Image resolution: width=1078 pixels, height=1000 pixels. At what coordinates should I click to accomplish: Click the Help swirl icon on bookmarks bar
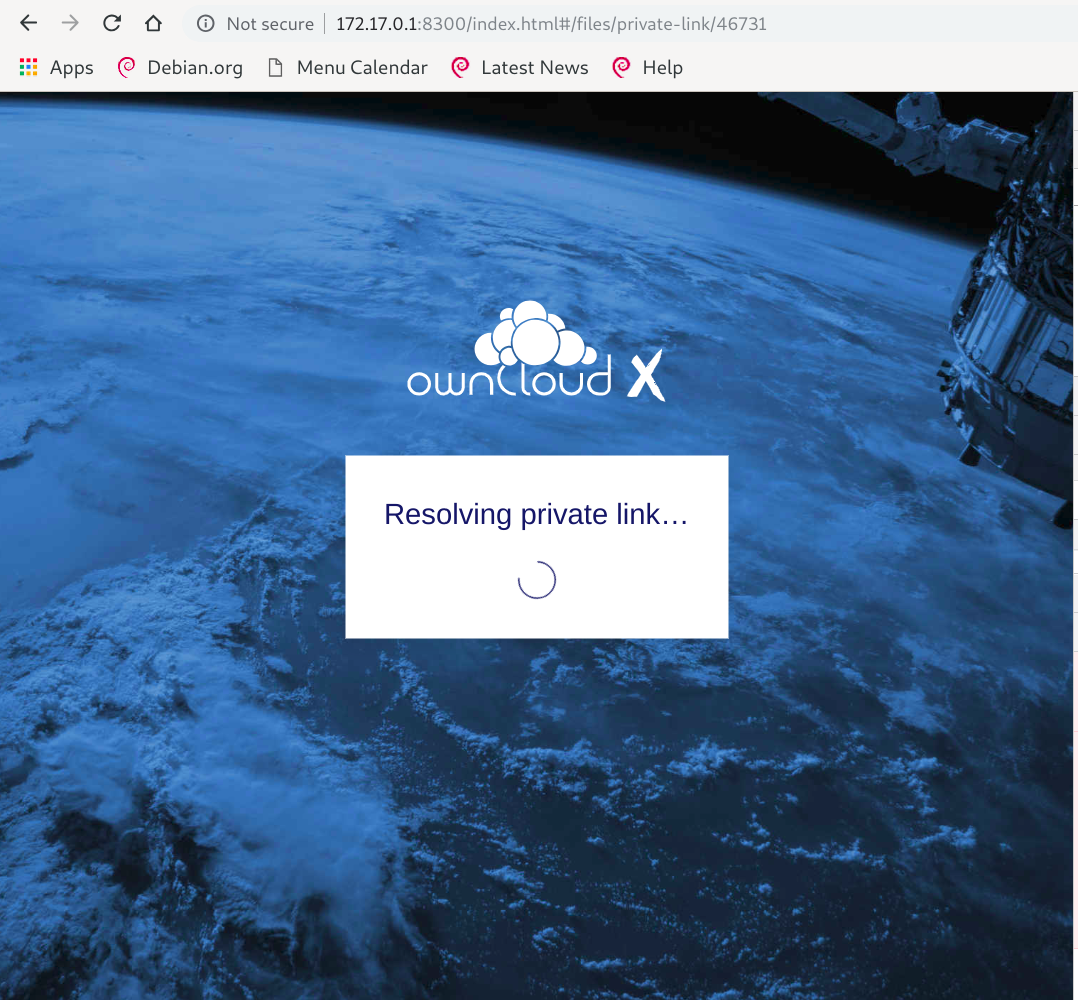621,67
